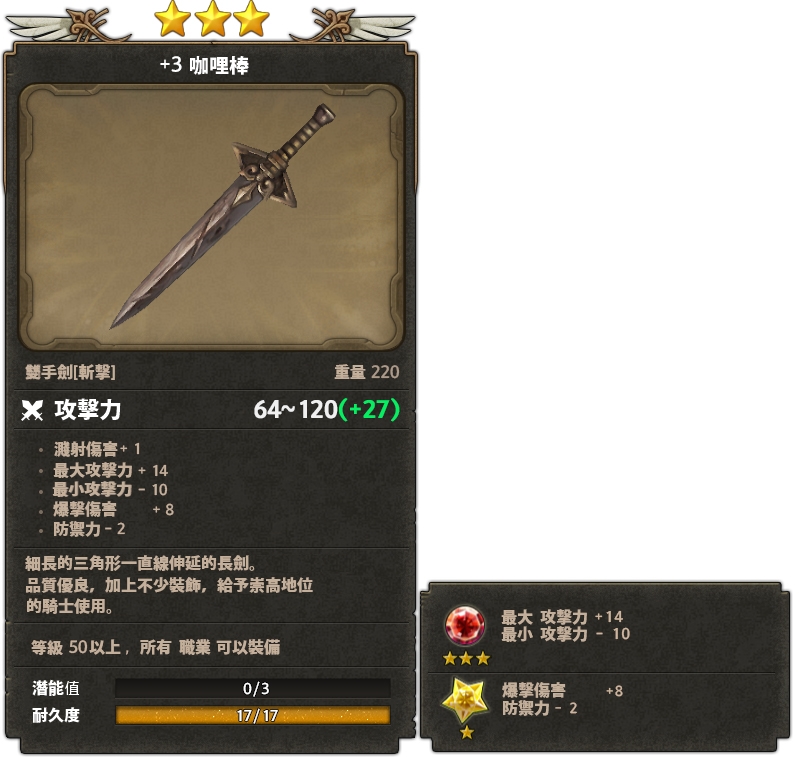Click the left gold rating star
Screen dimensions: 800x757
pyautogui.click(x=173, y=19)
